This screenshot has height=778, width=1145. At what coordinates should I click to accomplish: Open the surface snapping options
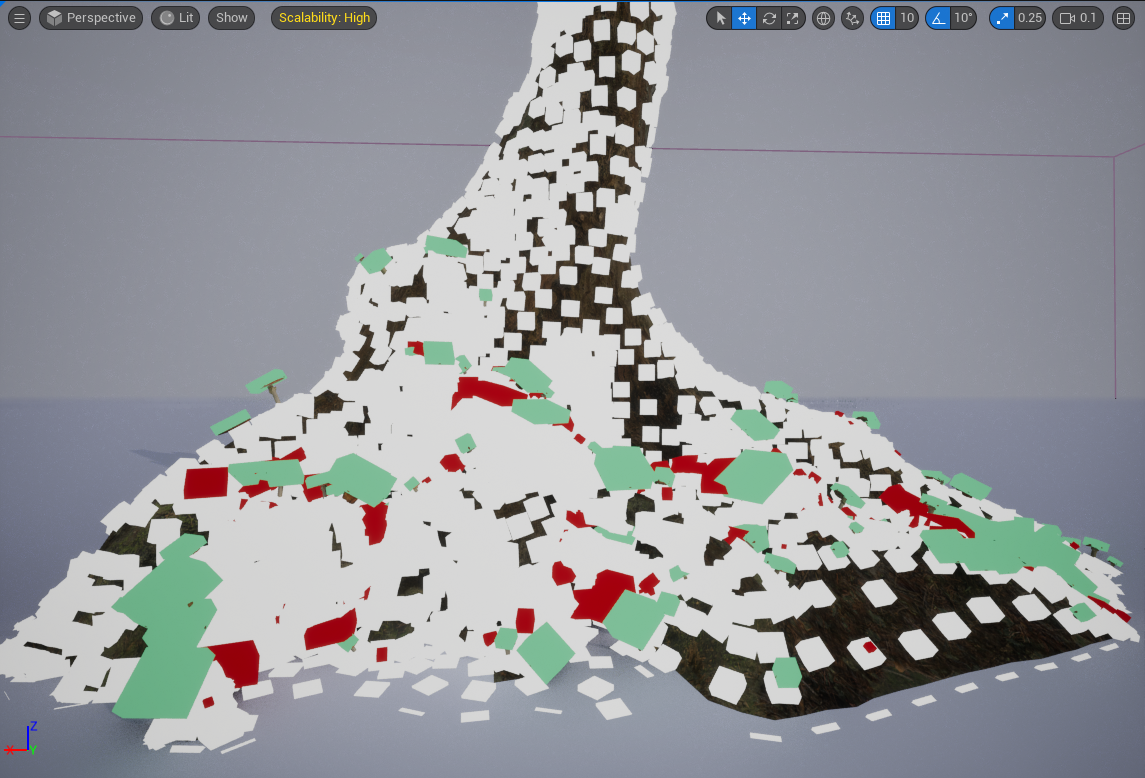[852, 18]
